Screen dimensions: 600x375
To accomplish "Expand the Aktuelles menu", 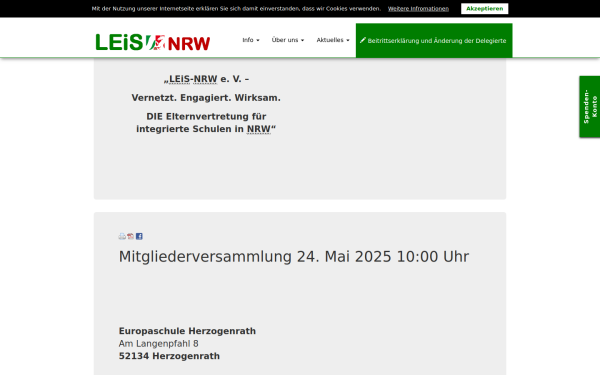I will pyautogui.click(x=333, y=40).
